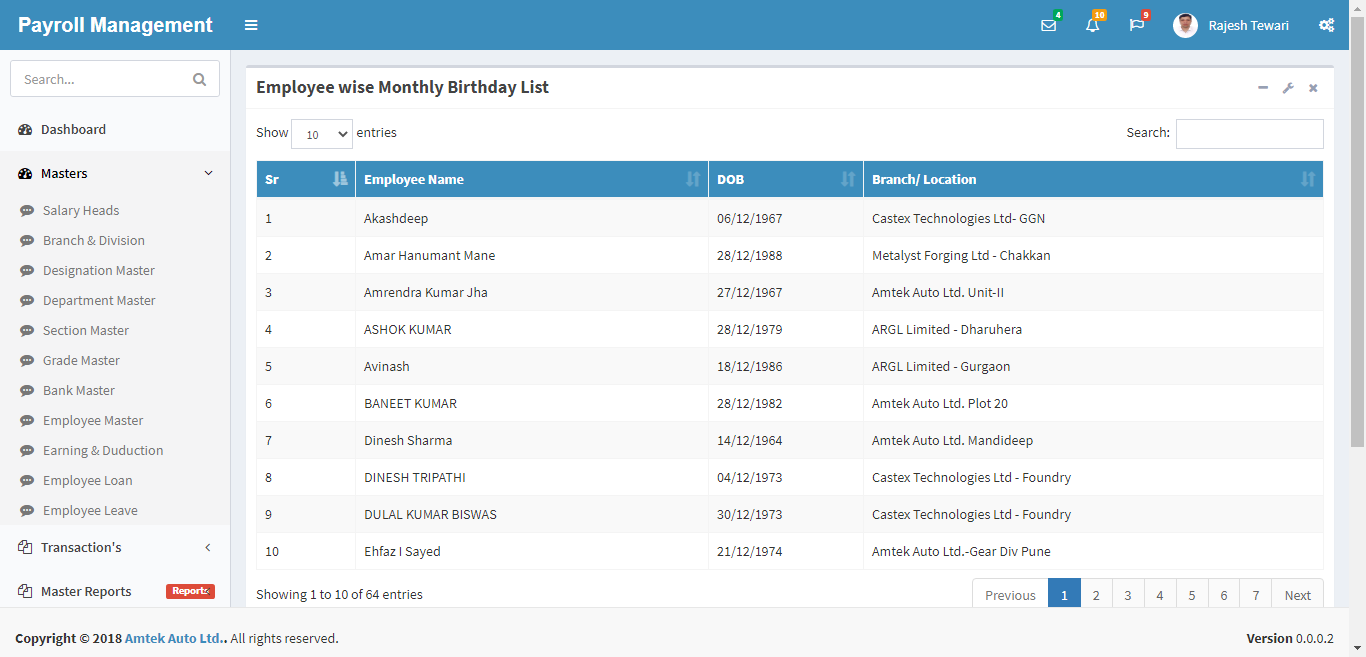The image size is (1366, 657).
Task: Select Dashboard in the sidebar
Action: (x=73, y=130)
